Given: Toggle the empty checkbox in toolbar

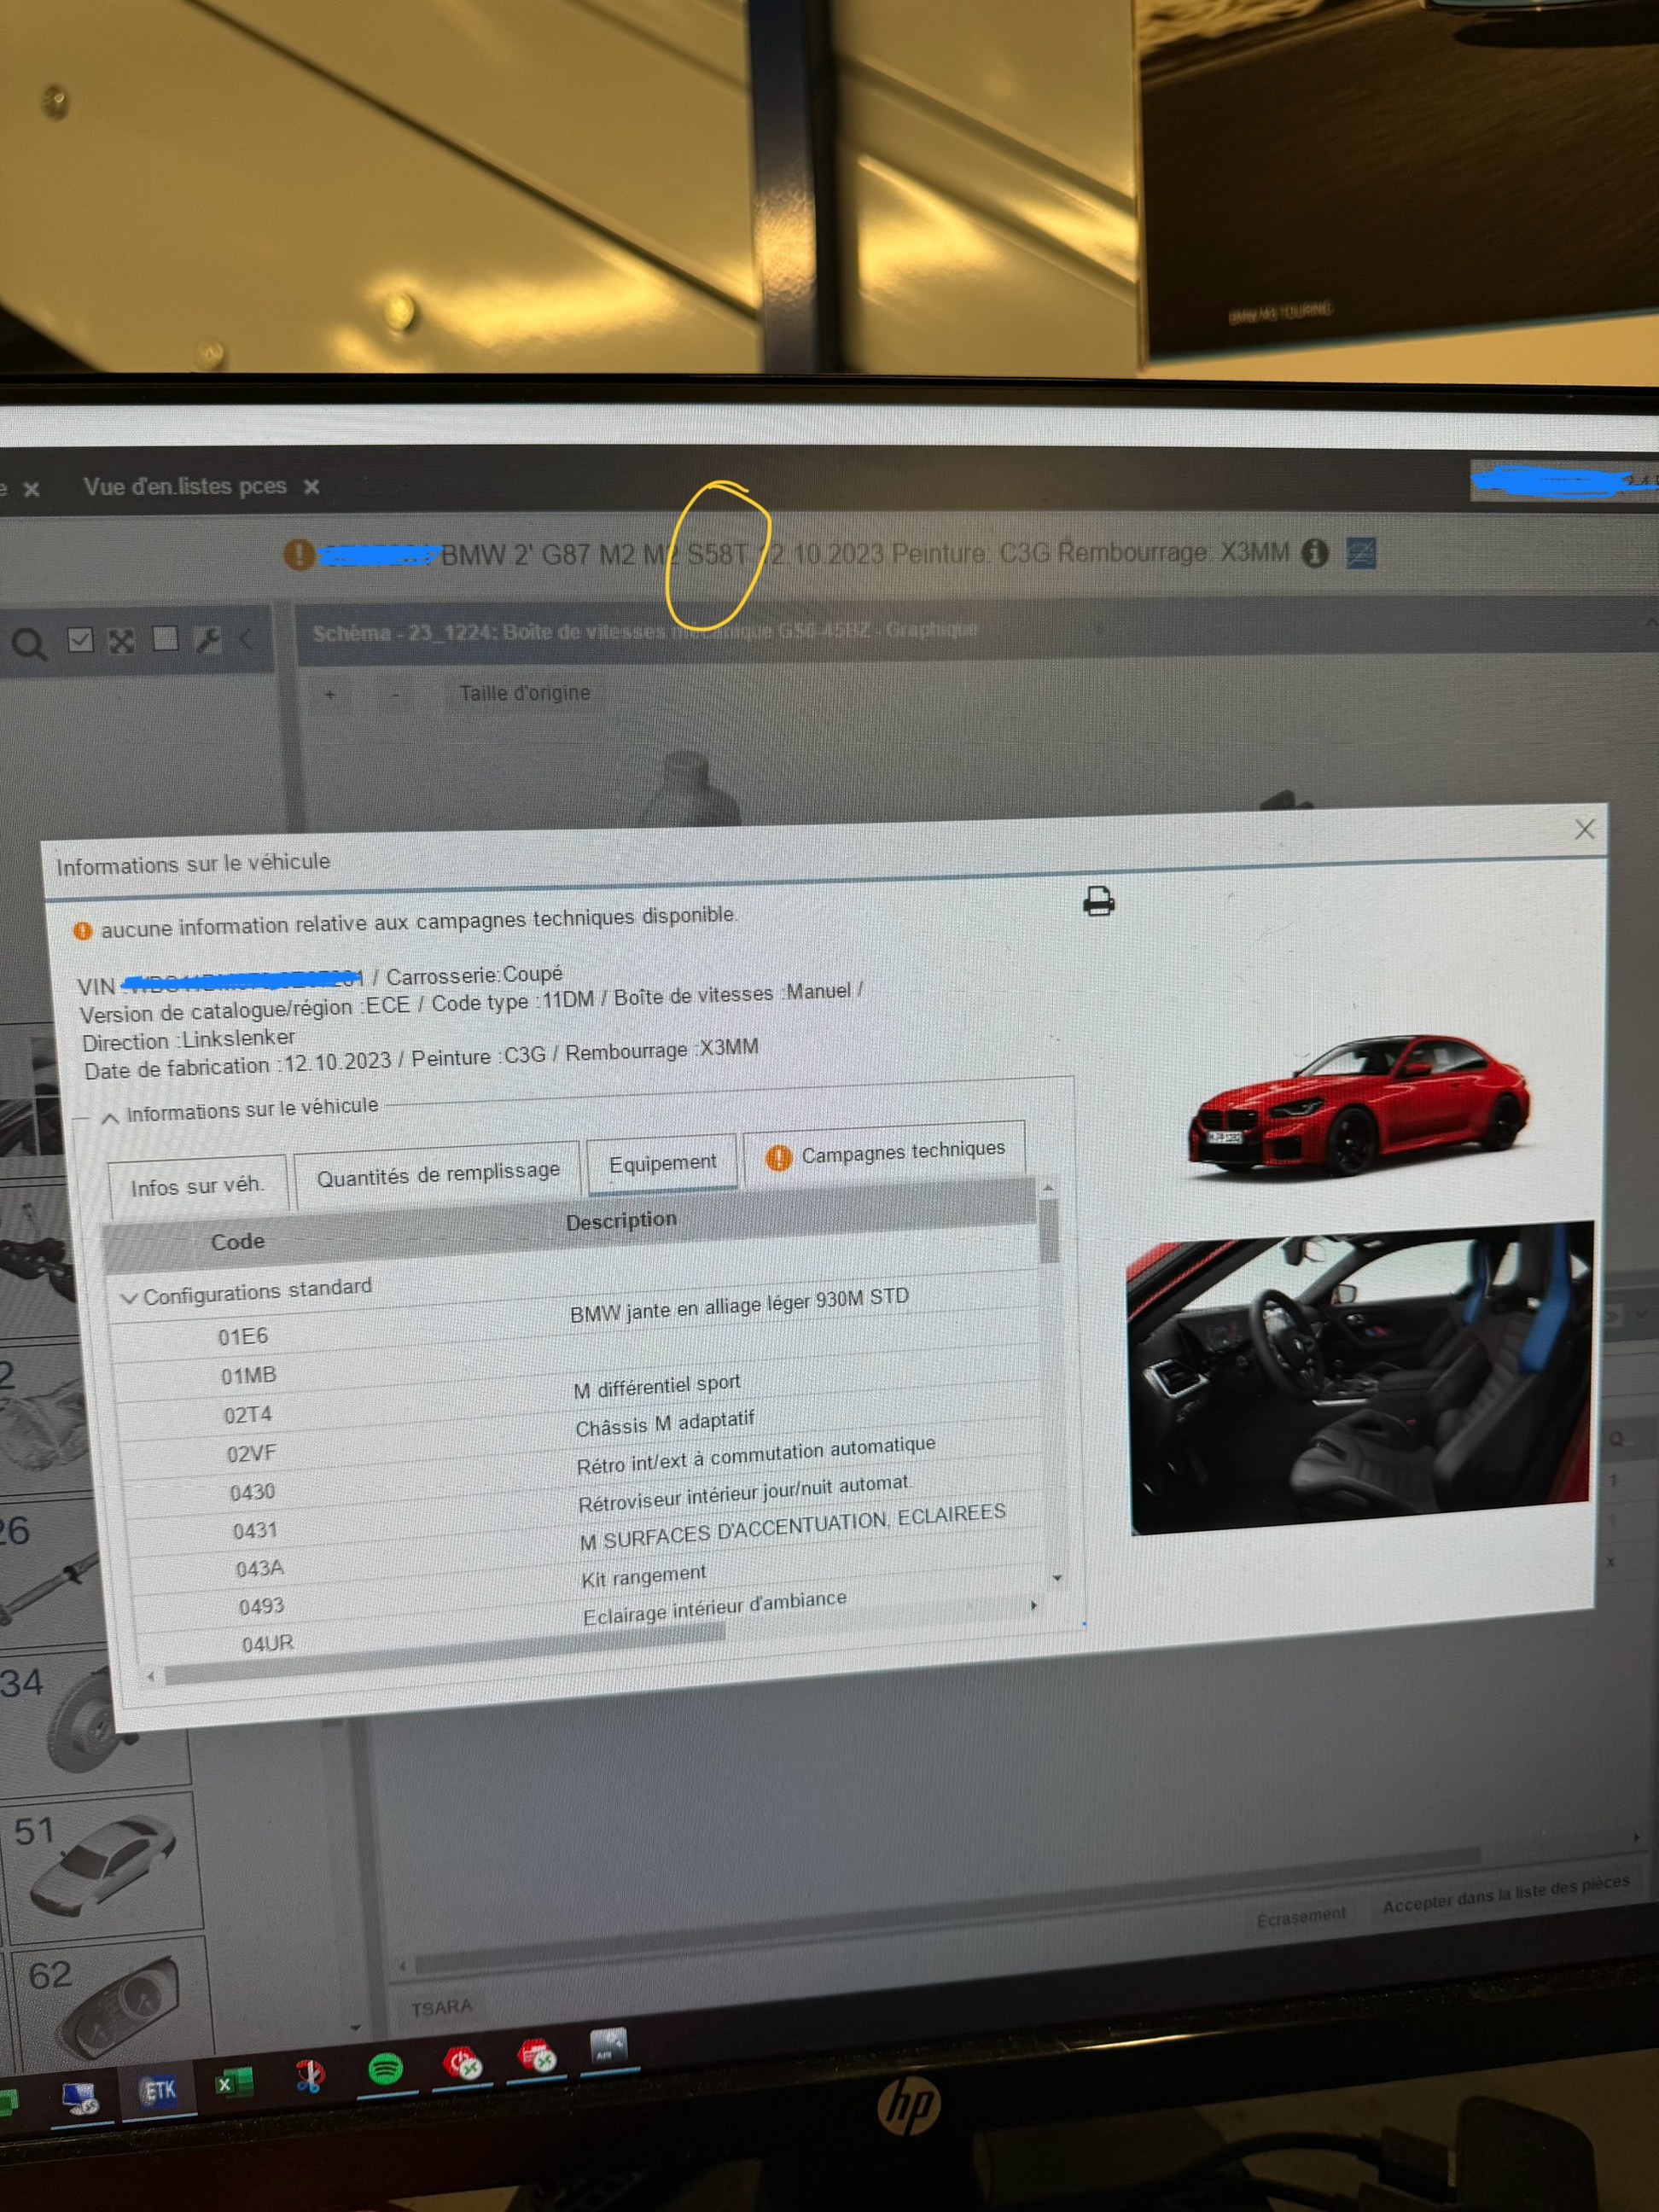Looking at the screenshot, I should (x=165, y=638).
